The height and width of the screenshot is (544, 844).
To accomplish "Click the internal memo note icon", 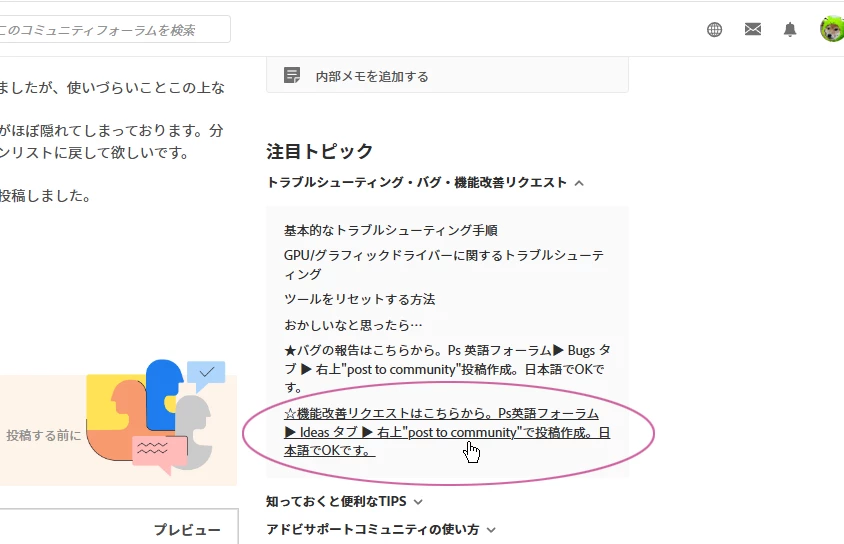I will [292, 75].
